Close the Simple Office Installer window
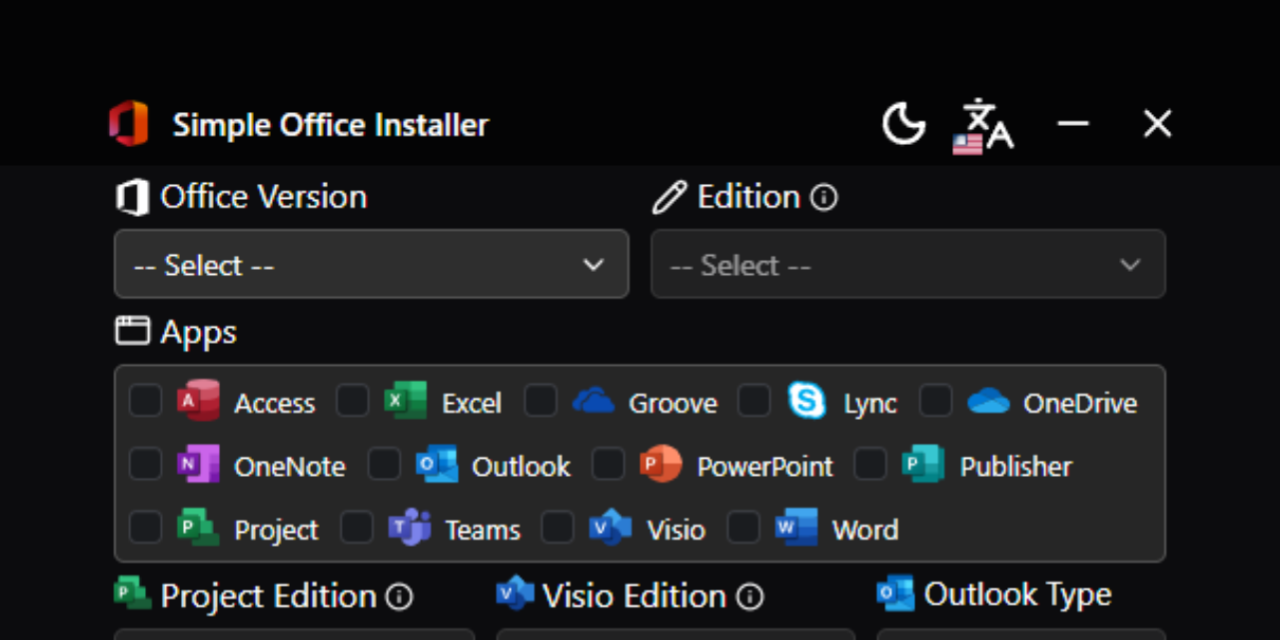 click(x=1157, y=124)
